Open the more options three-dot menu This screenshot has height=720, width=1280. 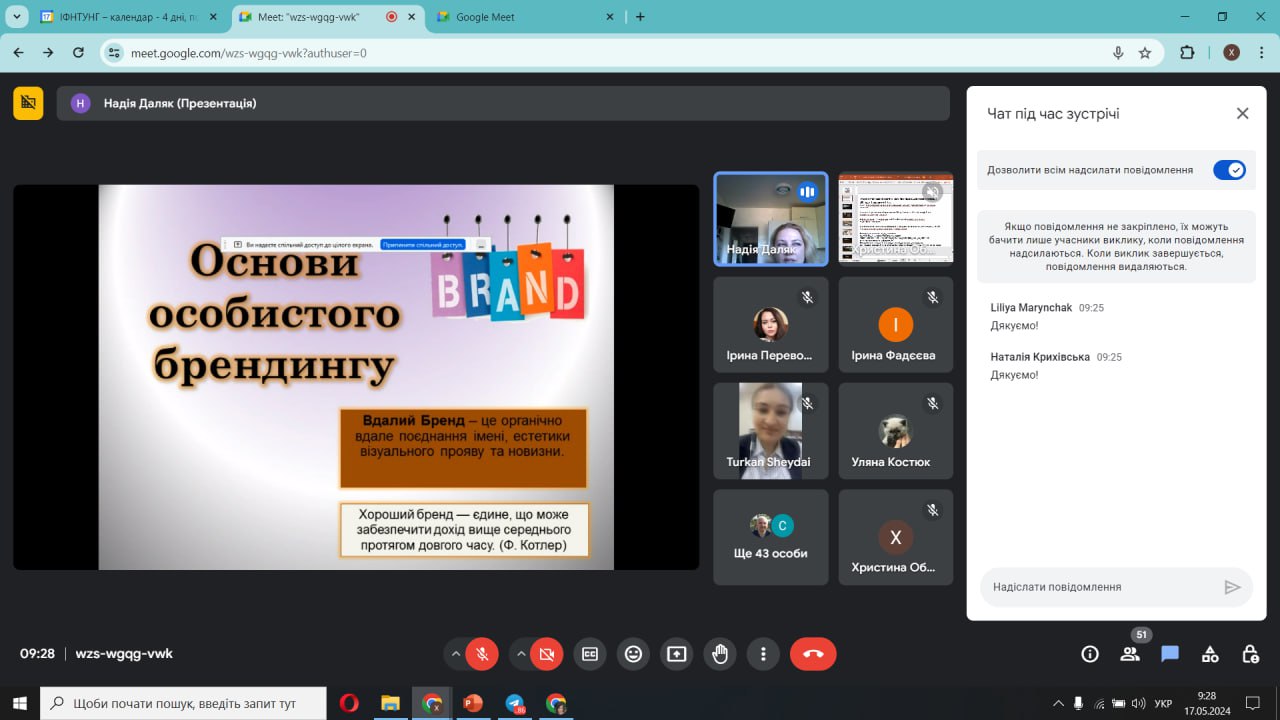click(763, 654)
